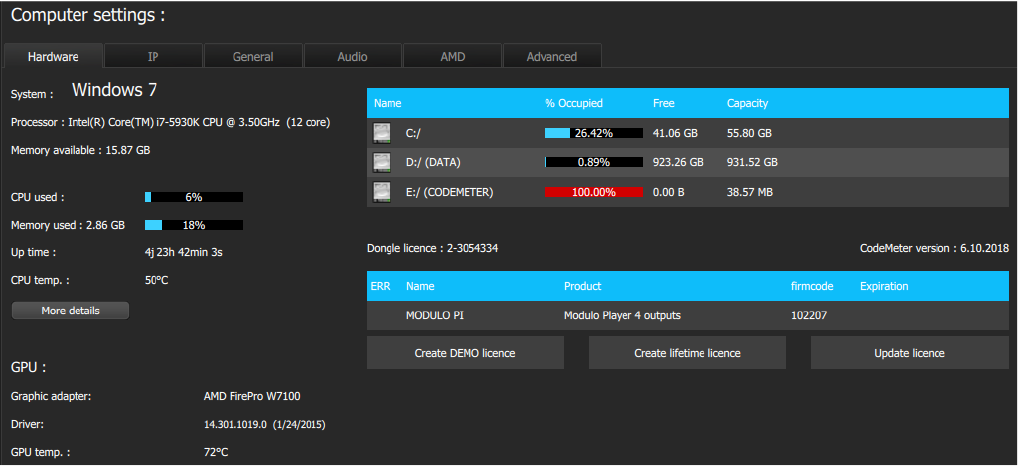Click the 55.80 GB capacity value
Screen dimensions: 1018x466
tap(749, 133)
